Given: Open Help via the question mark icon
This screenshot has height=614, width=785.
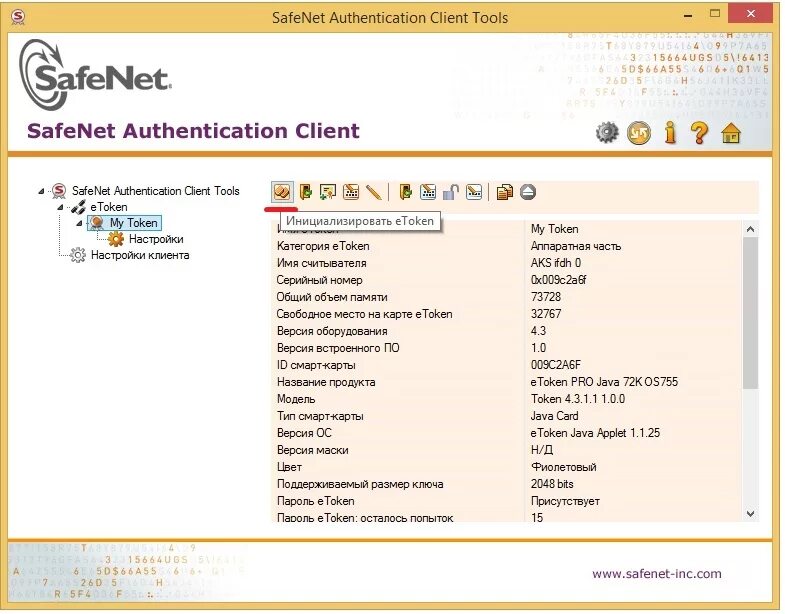Looking at the screenshot, I should coord(699,133).
